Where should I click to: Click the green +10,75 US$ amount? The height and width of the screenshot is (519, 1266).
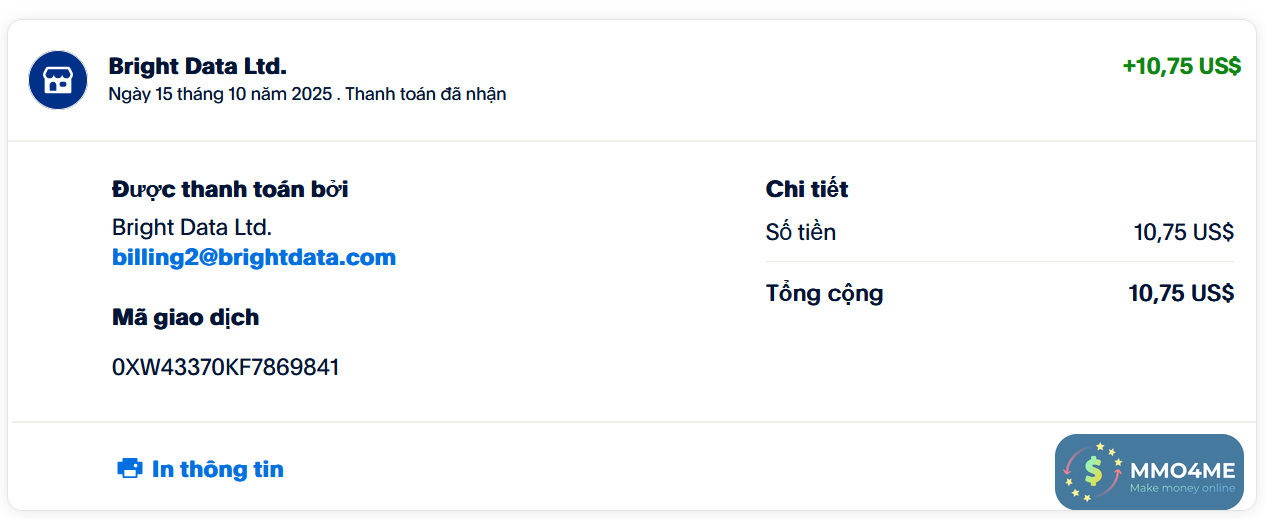(1181, 66)
